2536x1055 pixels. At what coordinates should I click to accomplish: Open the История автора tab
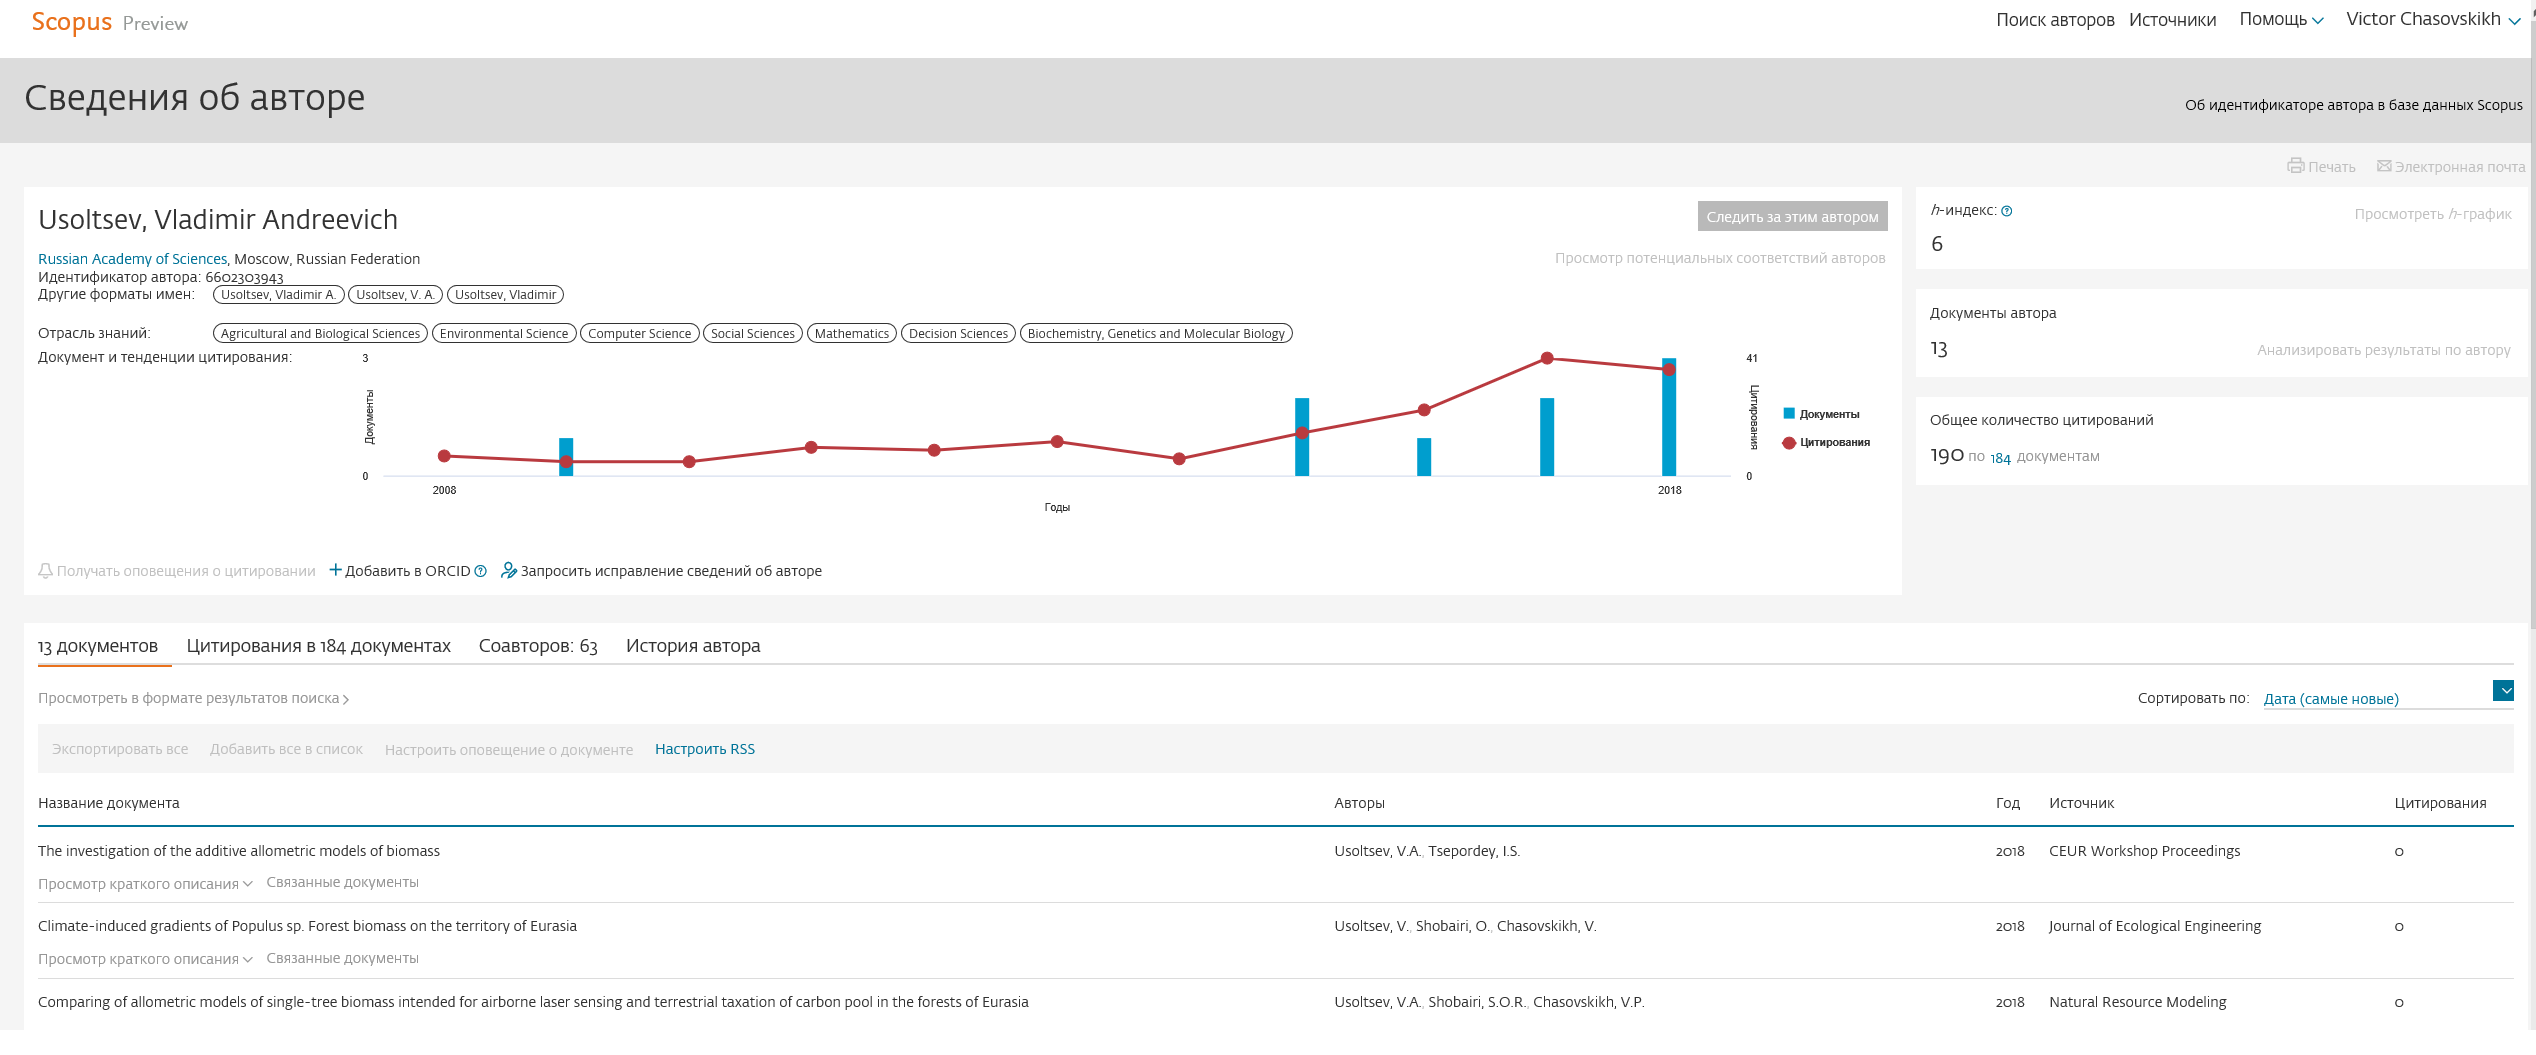pos(692,646)
